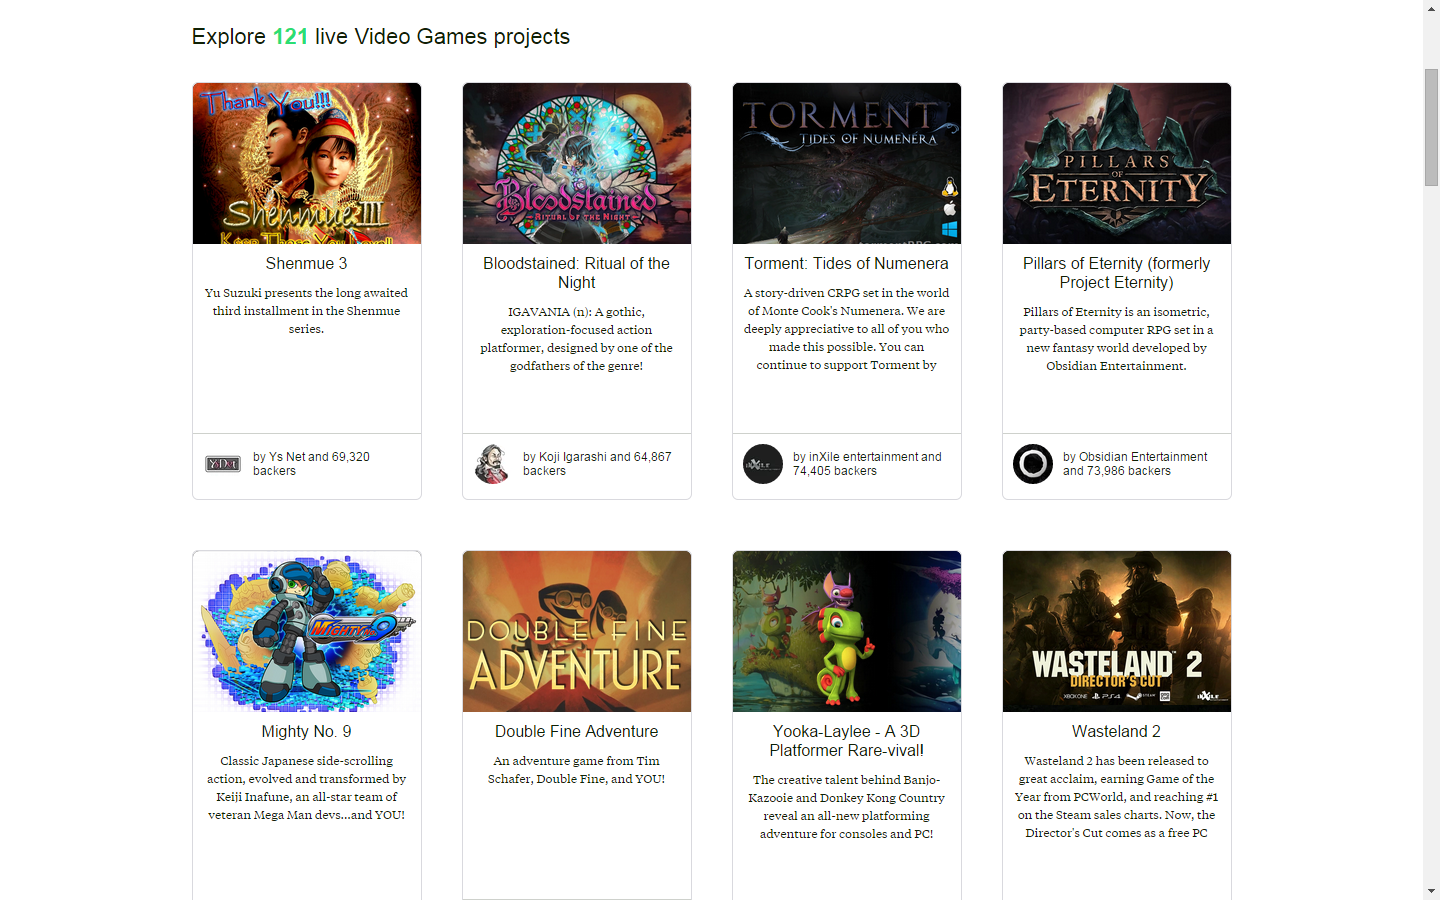This screenshot has width=1440, height=900.
Task: Open Bloodstained: Ritual of the Night title
Action: pyautogui.click(x=577, y=273)
